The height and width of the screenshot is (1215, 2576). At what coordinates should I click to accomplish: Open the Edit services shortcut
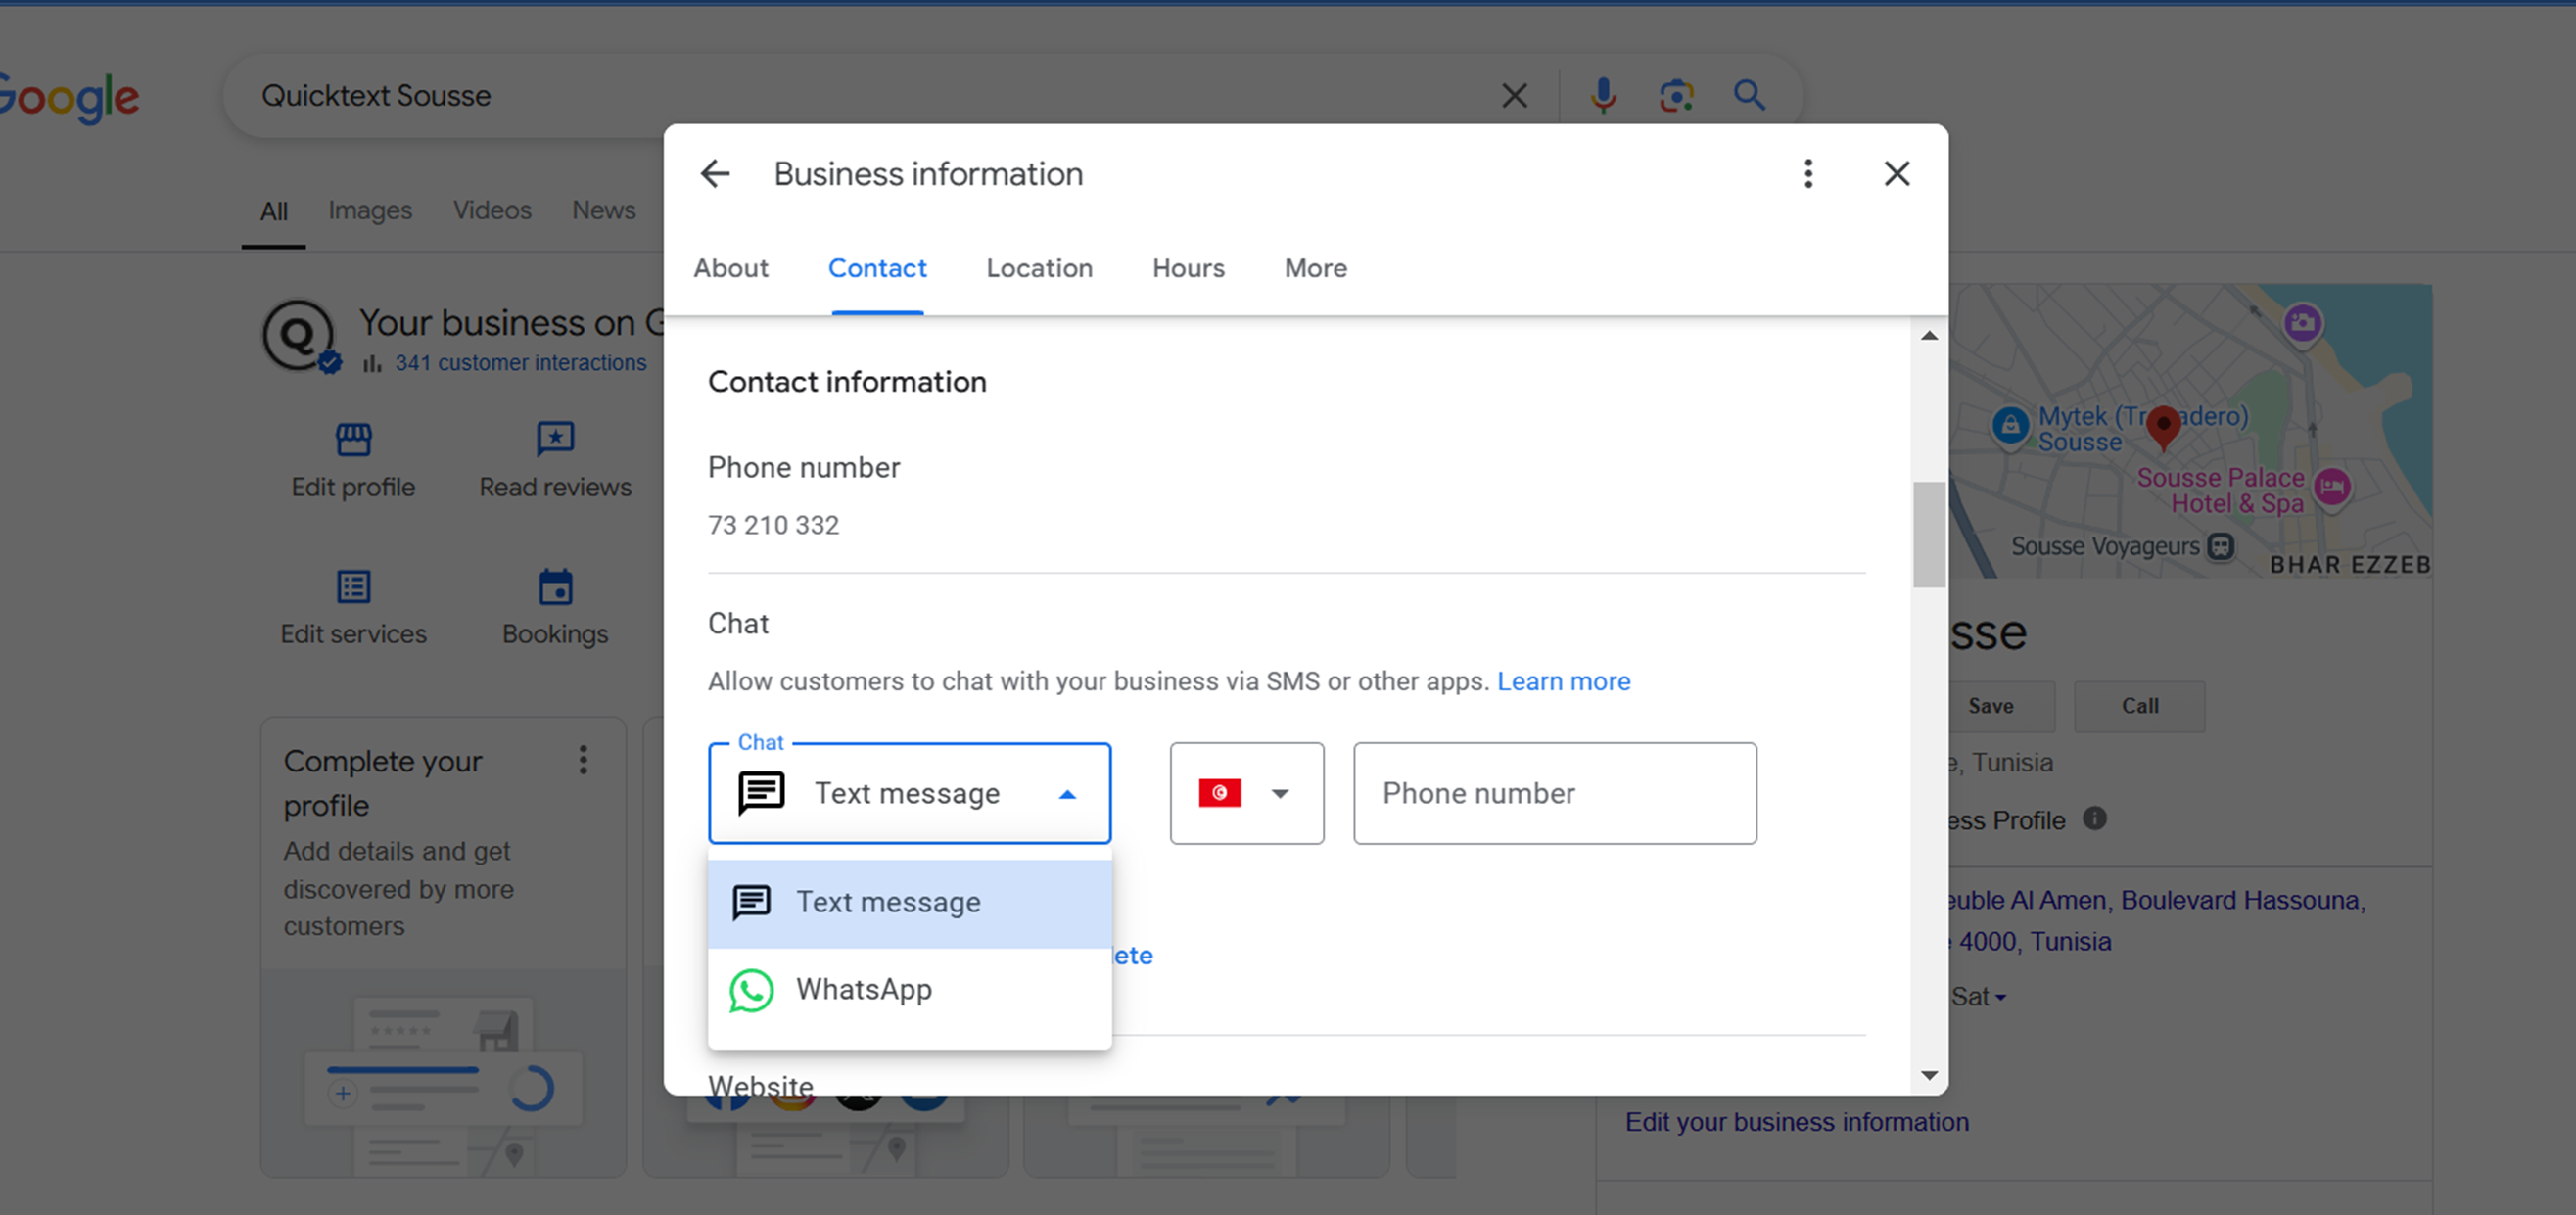[353, 608]
